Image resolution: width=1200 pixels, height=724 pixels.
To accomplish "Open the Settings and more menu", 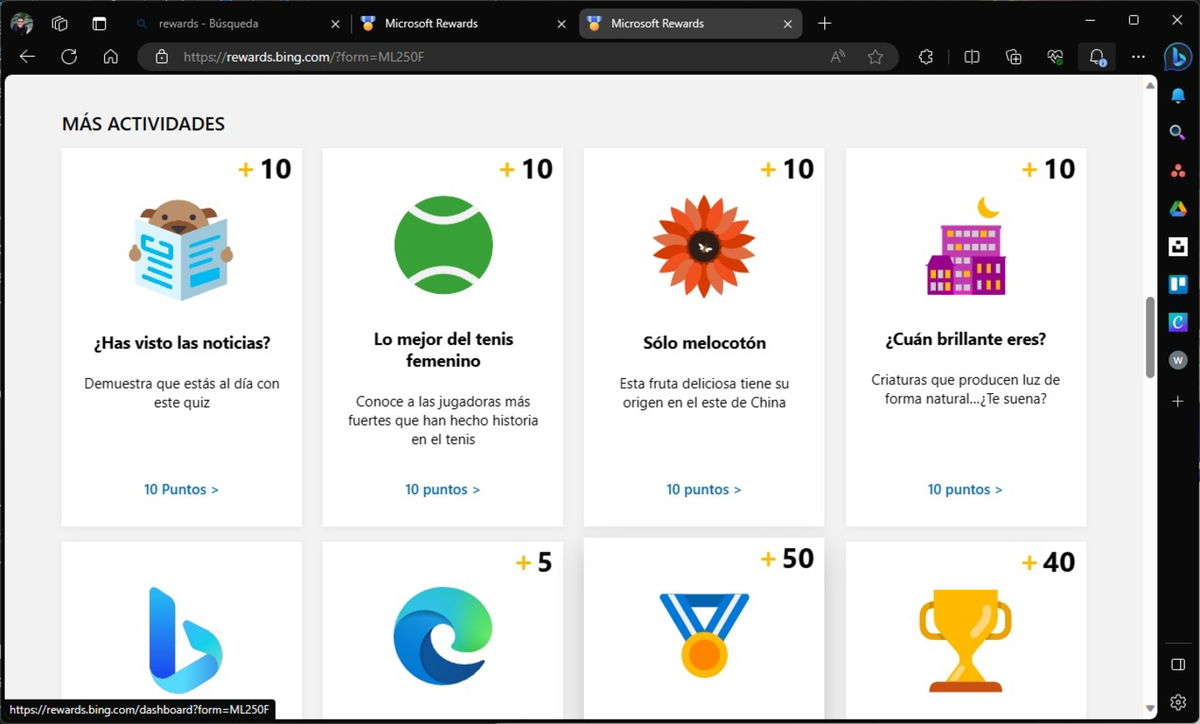I will 1138,57.
